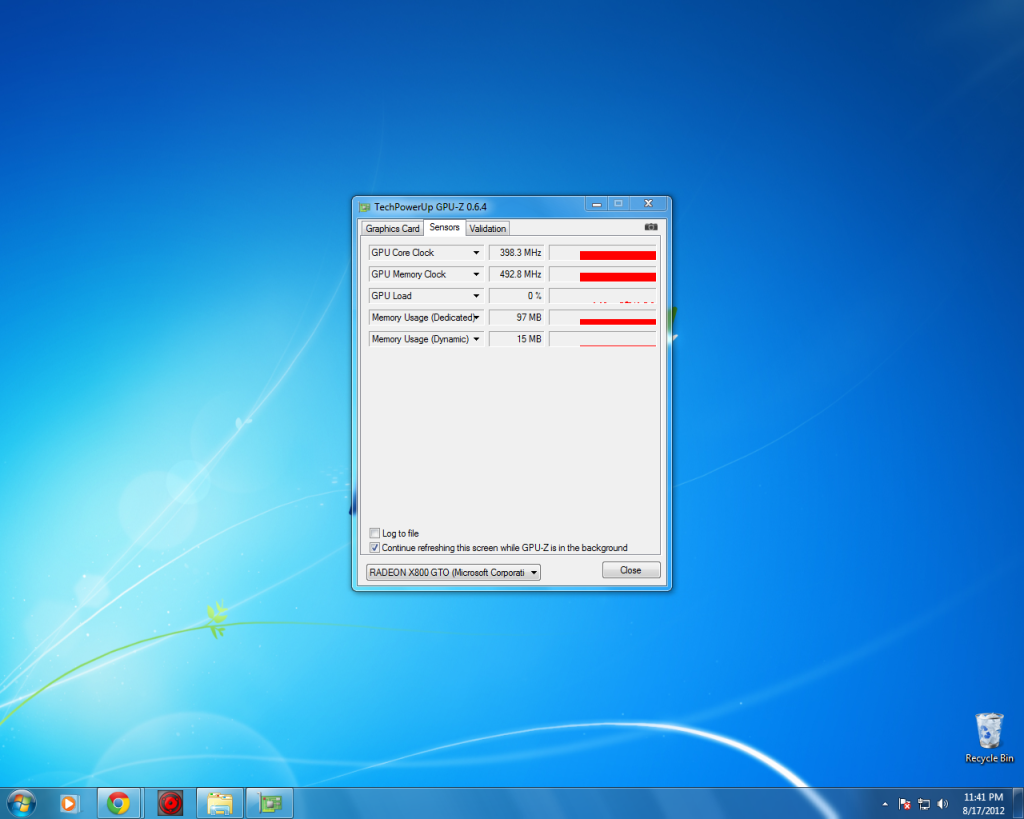Show hidden icons in system tray
1024x819 pixels.
(x=885, y=803)
